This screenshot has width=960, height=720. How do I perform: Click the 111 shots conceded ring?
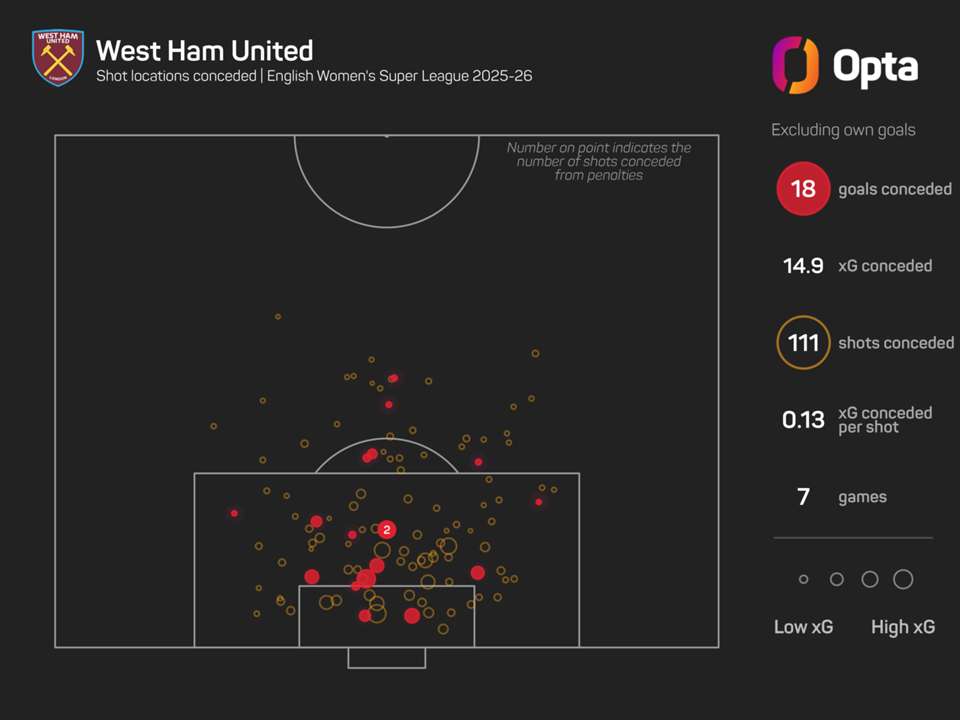(803, 343)
